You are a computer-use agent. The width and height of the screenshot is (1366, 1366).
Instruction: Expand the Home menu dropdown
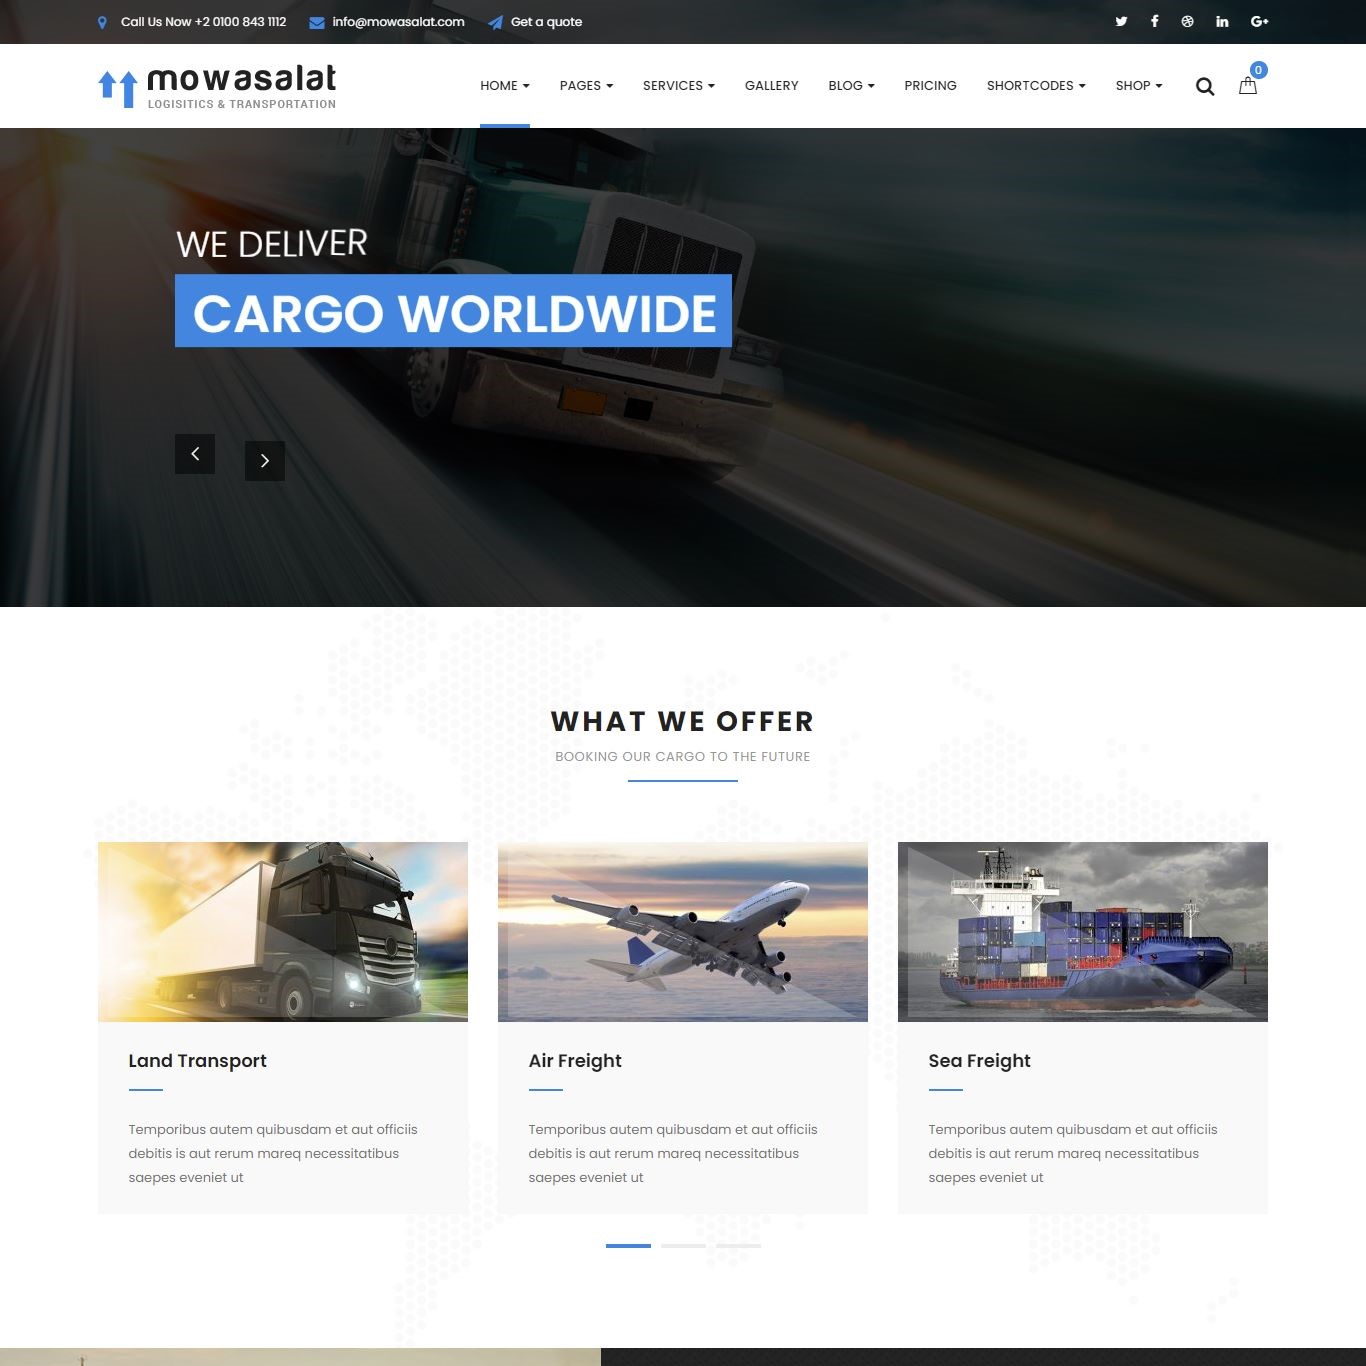click(x=505, y=86)
